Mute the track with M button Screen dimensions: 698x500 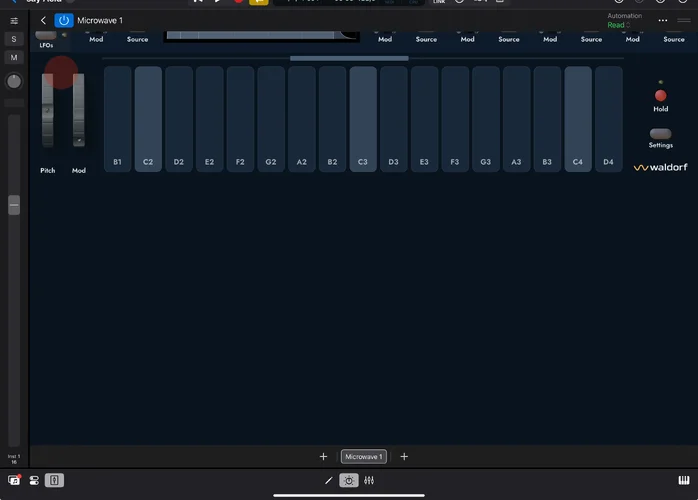[x=14, y=58]
